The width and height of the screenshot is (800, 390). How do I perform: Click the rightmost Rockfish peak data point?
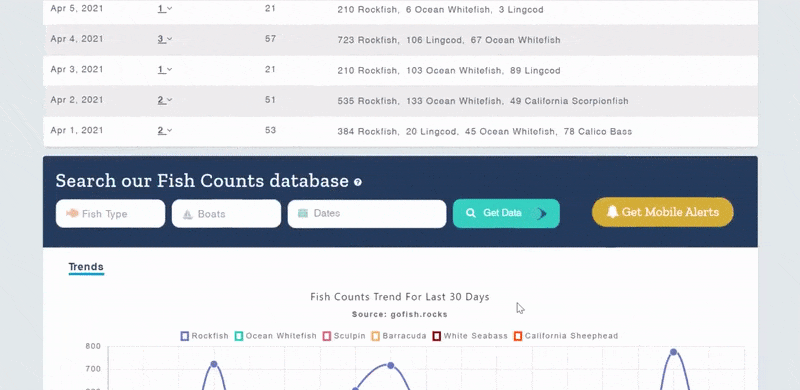tap(673, 352)
